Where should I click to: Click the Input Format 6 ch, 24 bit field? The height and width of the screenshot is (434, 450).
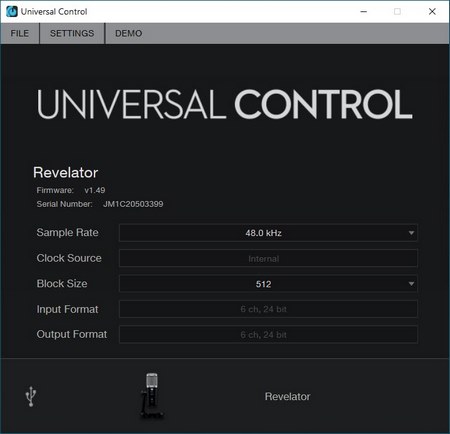(x=268, y=309)
